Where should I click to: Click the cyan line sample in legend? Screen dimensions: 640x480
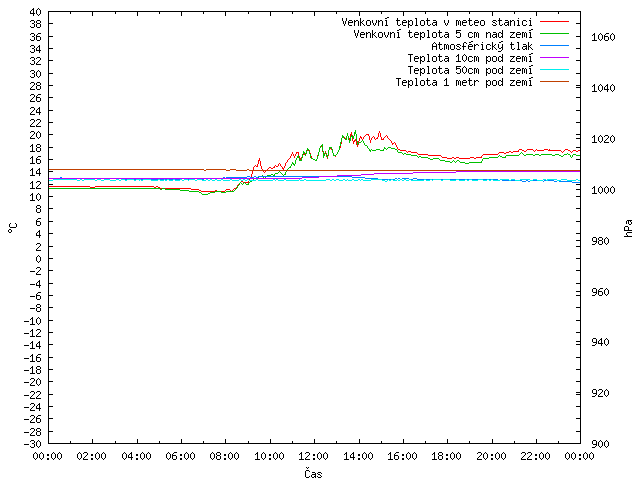point(554,69)
